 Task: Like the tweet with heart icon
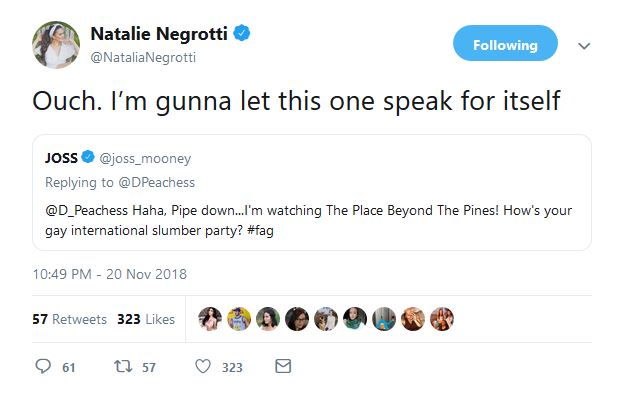click(203, 367)
